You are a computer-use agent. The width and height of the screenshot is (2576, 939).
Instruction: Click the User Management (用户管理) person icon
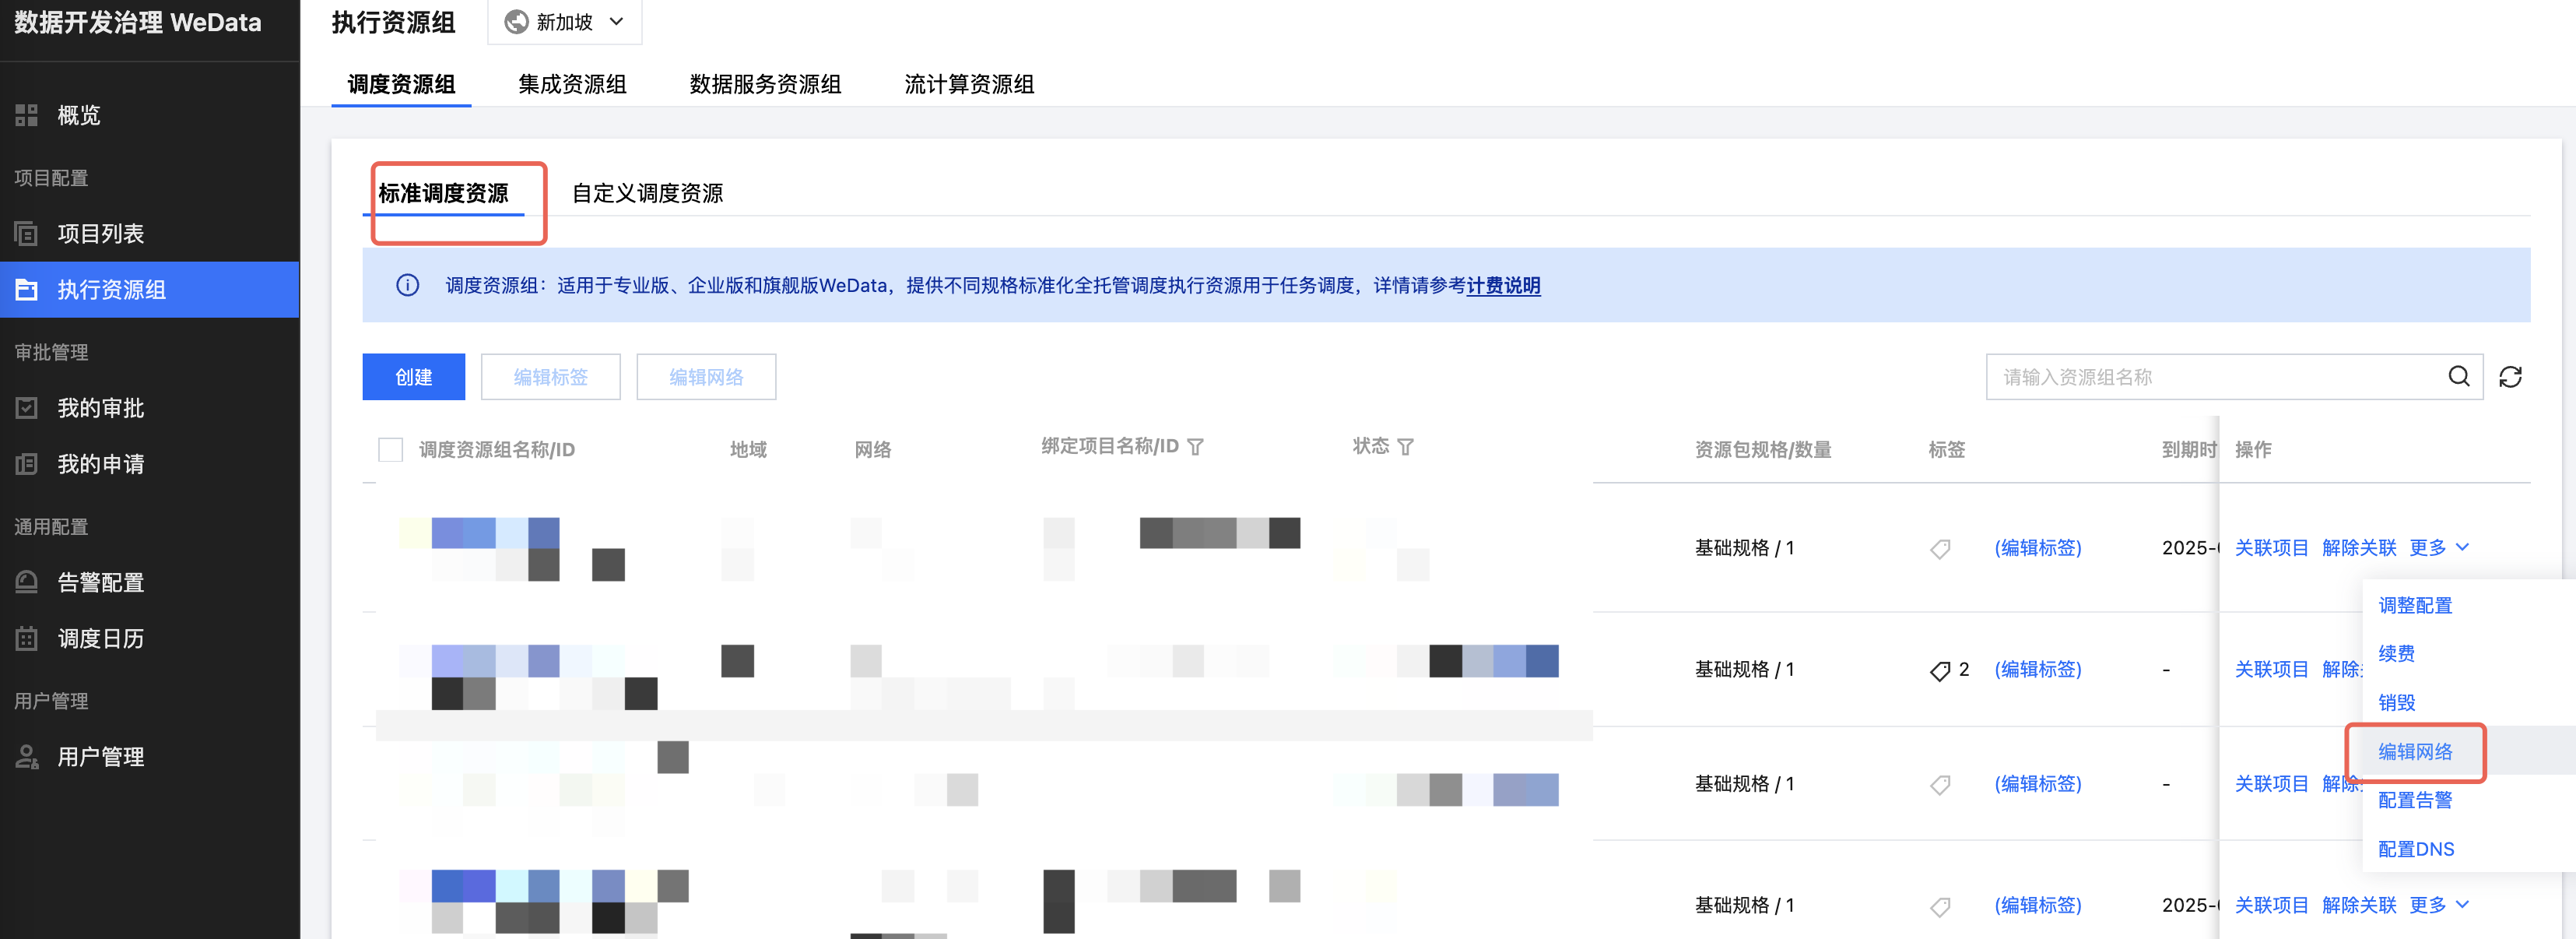coord(27,757)
